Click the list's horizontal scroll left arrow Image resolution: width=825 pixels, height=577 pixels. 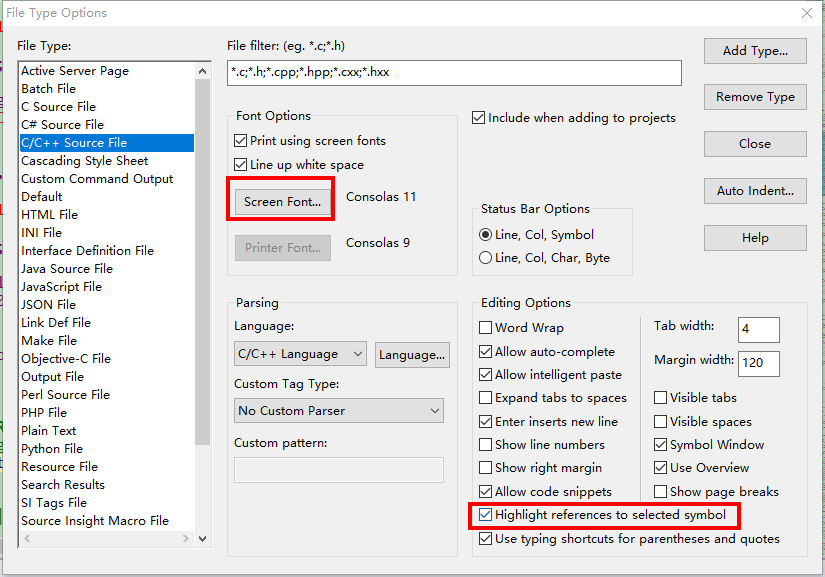point(27,539)
